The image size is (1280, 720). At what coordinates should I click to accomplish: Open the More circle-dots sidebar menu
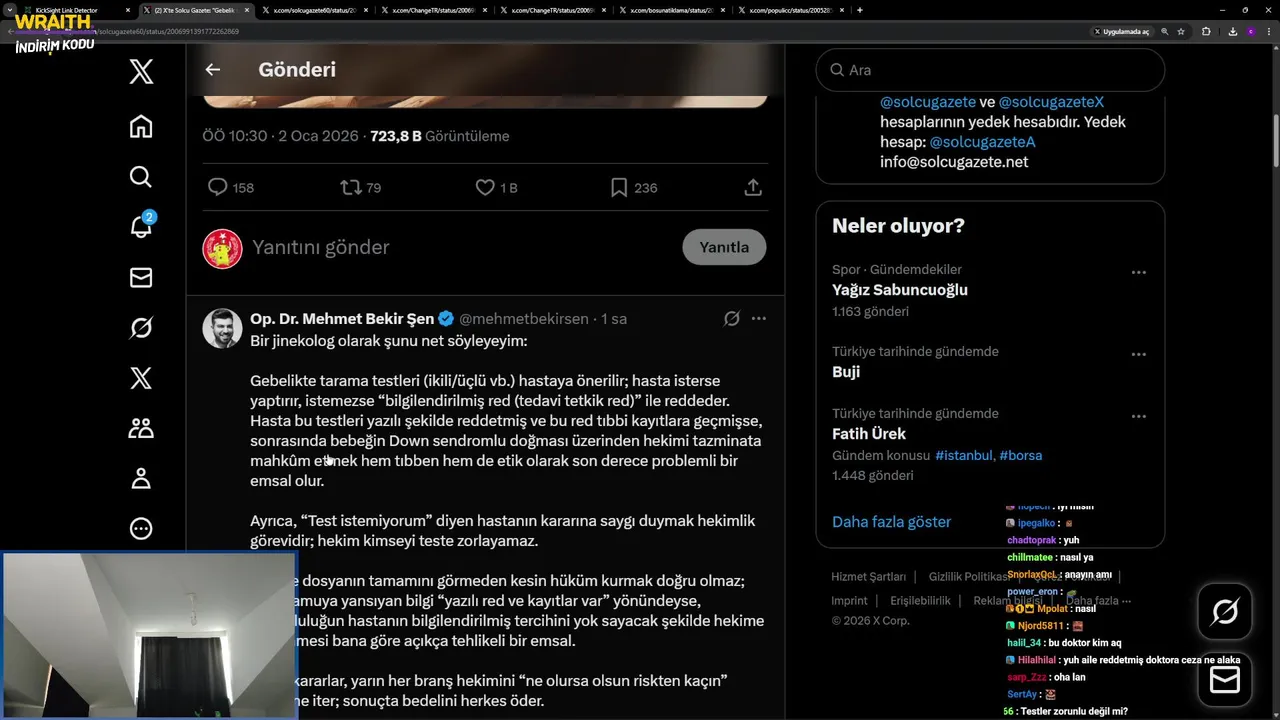click(141, 528)
